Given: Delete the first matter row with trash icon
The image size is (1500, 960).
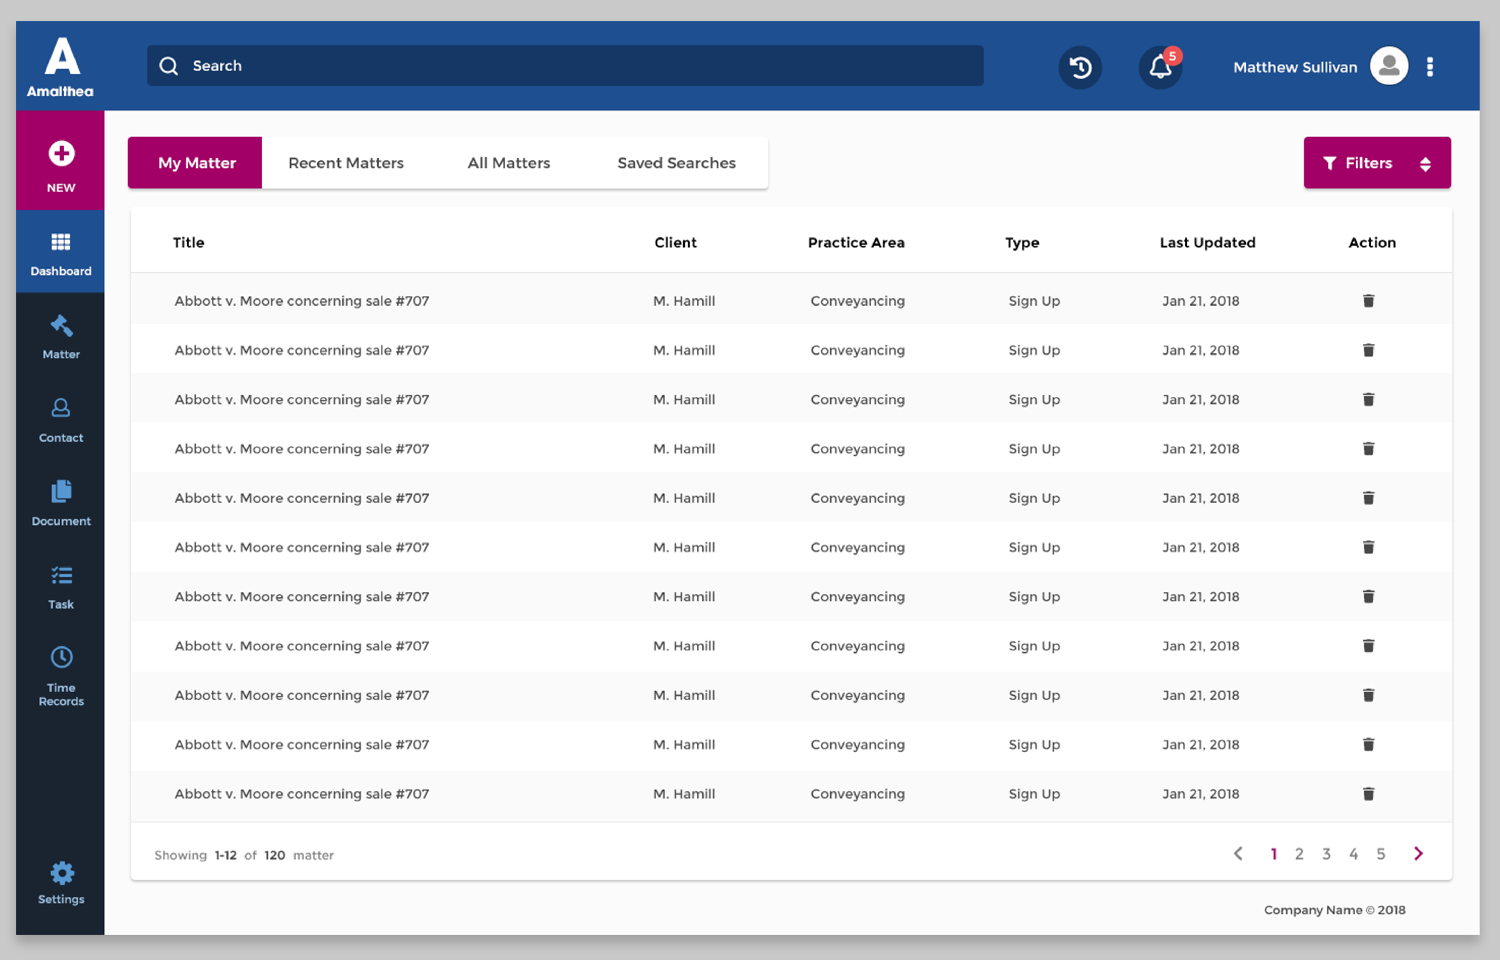Looking at the screenshot, I should pyautogui.click(x=1368, y=301).
